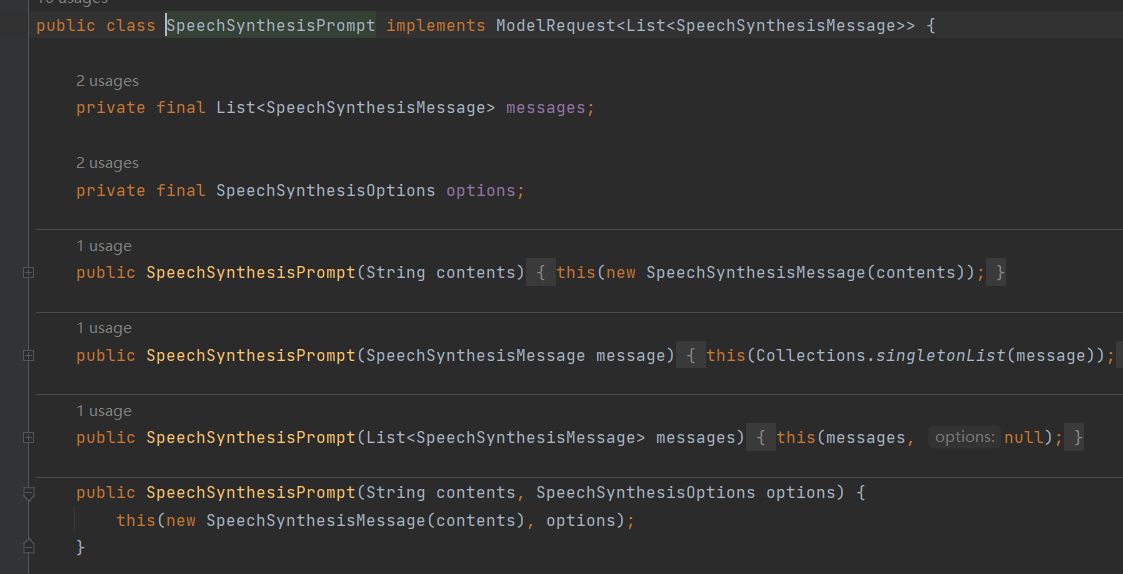Open '2 usages' hint above options field
The height and width of the screenshot is (574, 1123).
pos(107,163)
